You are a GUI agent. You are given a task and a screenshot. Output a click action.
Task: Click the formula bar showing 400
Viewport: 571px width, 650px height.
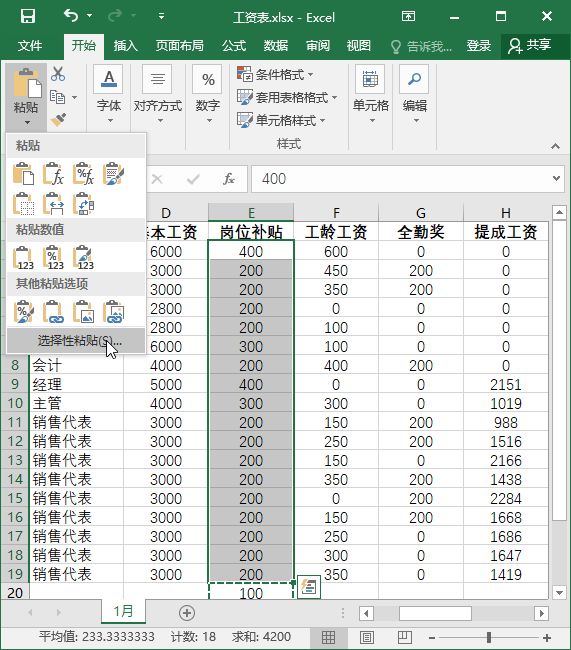pos(400,179)
